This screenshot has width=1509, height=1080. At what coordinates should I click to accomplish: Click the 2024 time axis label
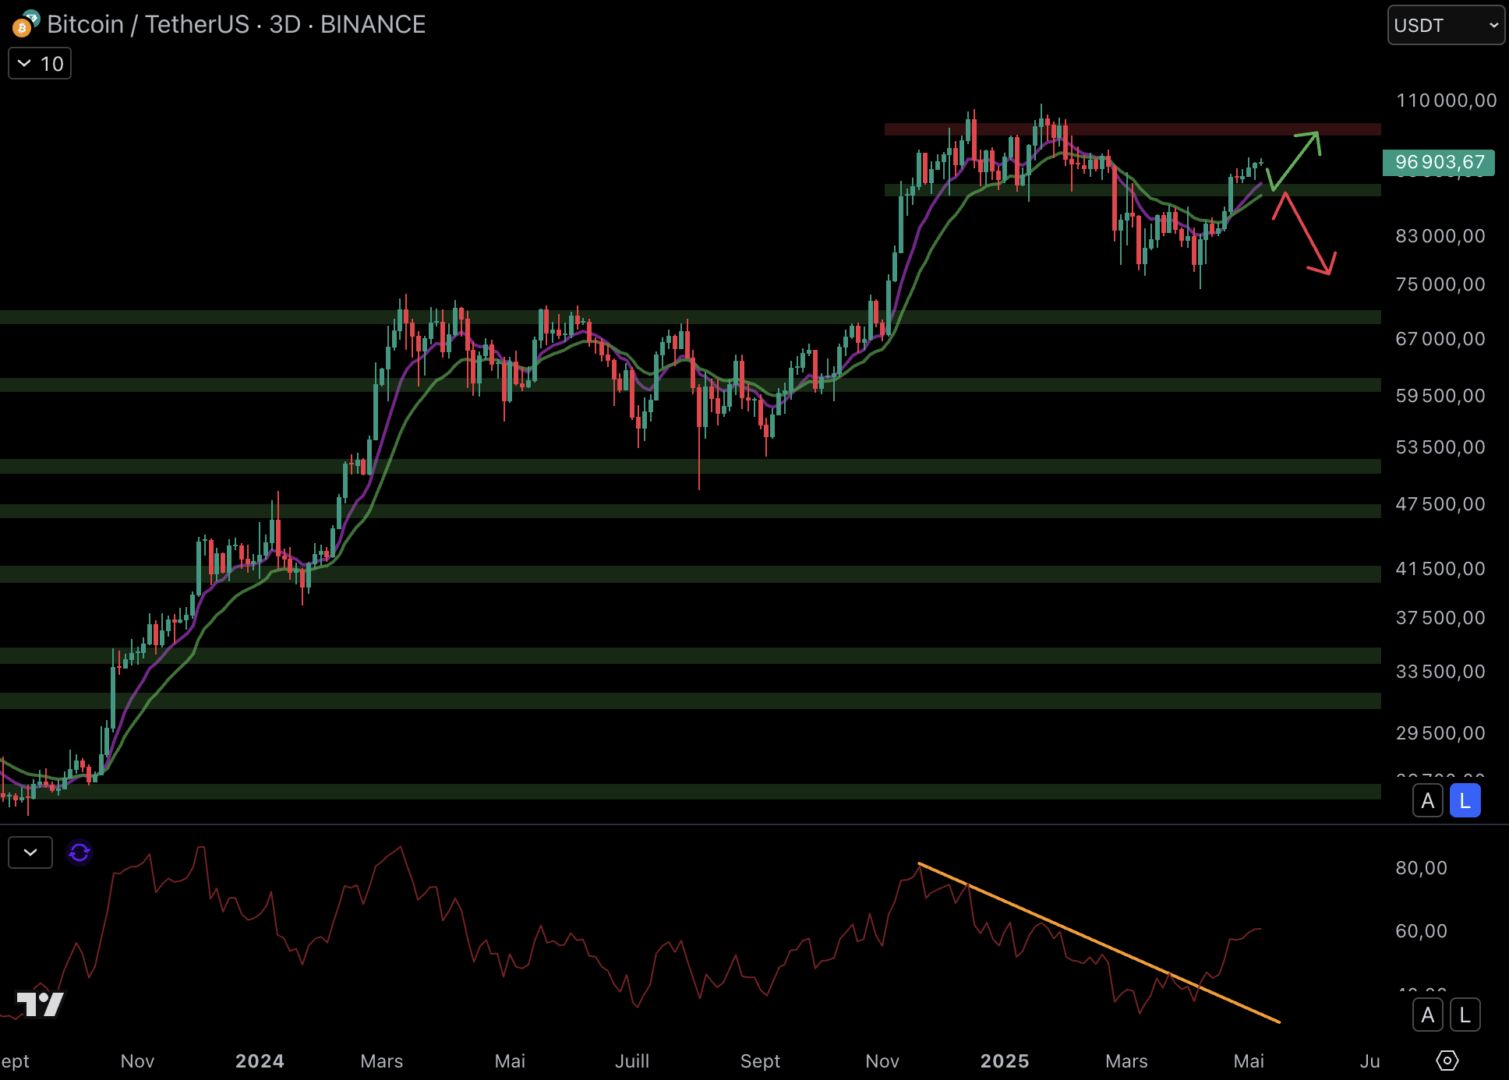coord(260,1061)
